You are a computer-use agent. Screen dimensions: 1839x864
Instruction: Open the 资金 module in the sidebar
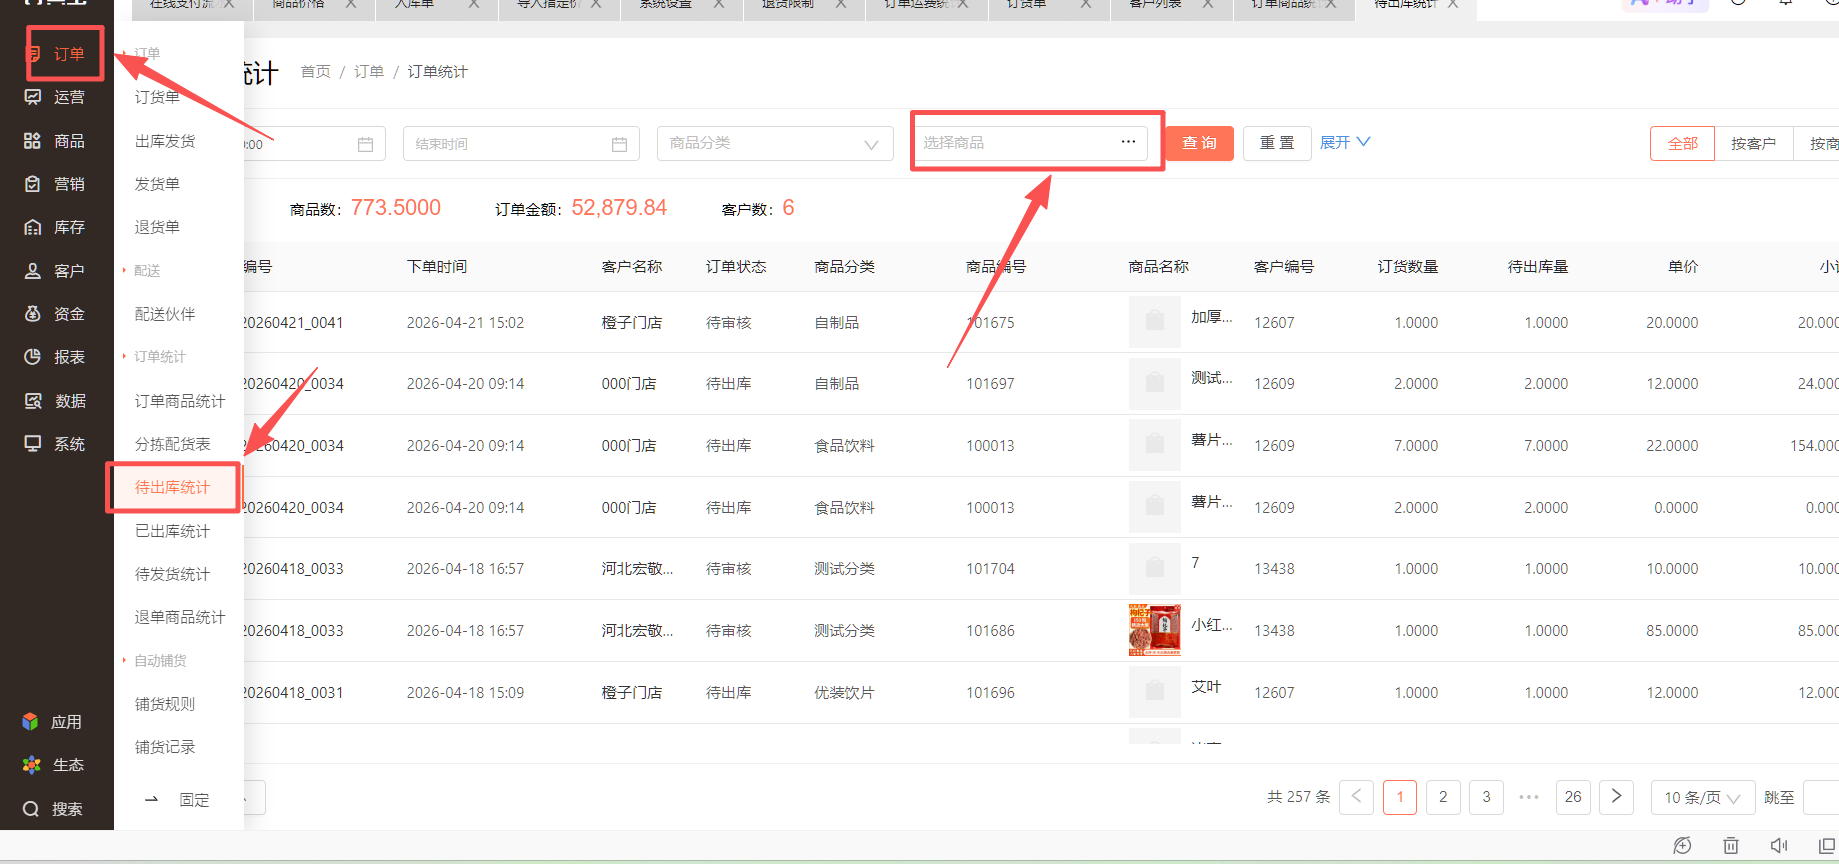point(56,314)
